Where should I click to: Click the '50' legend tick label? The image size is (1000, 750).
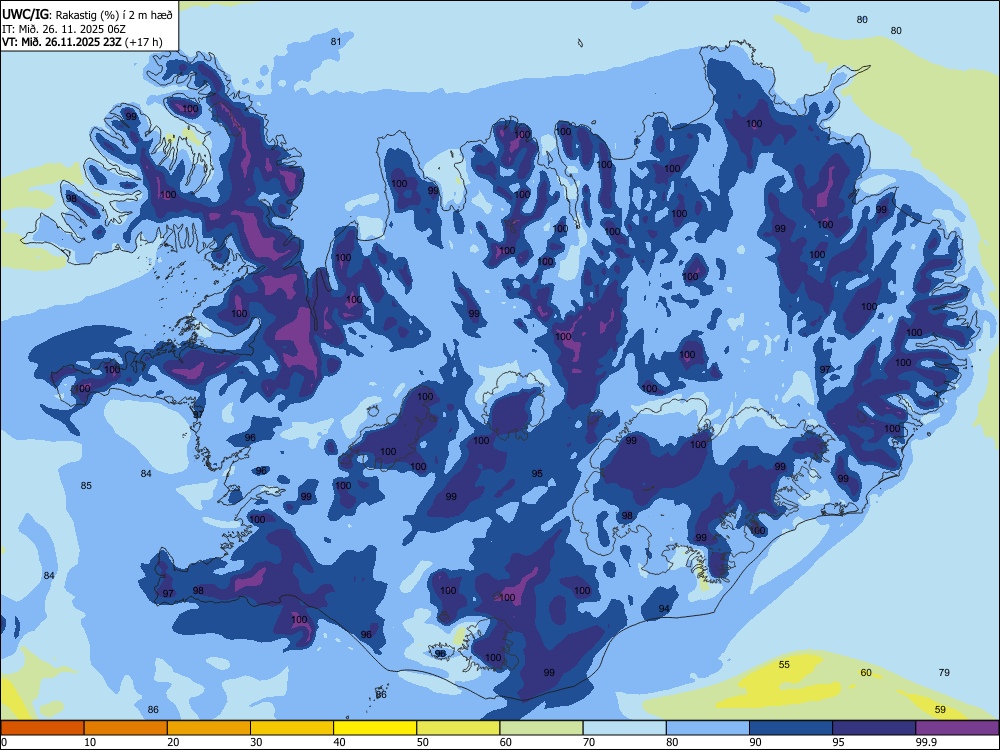422,742
